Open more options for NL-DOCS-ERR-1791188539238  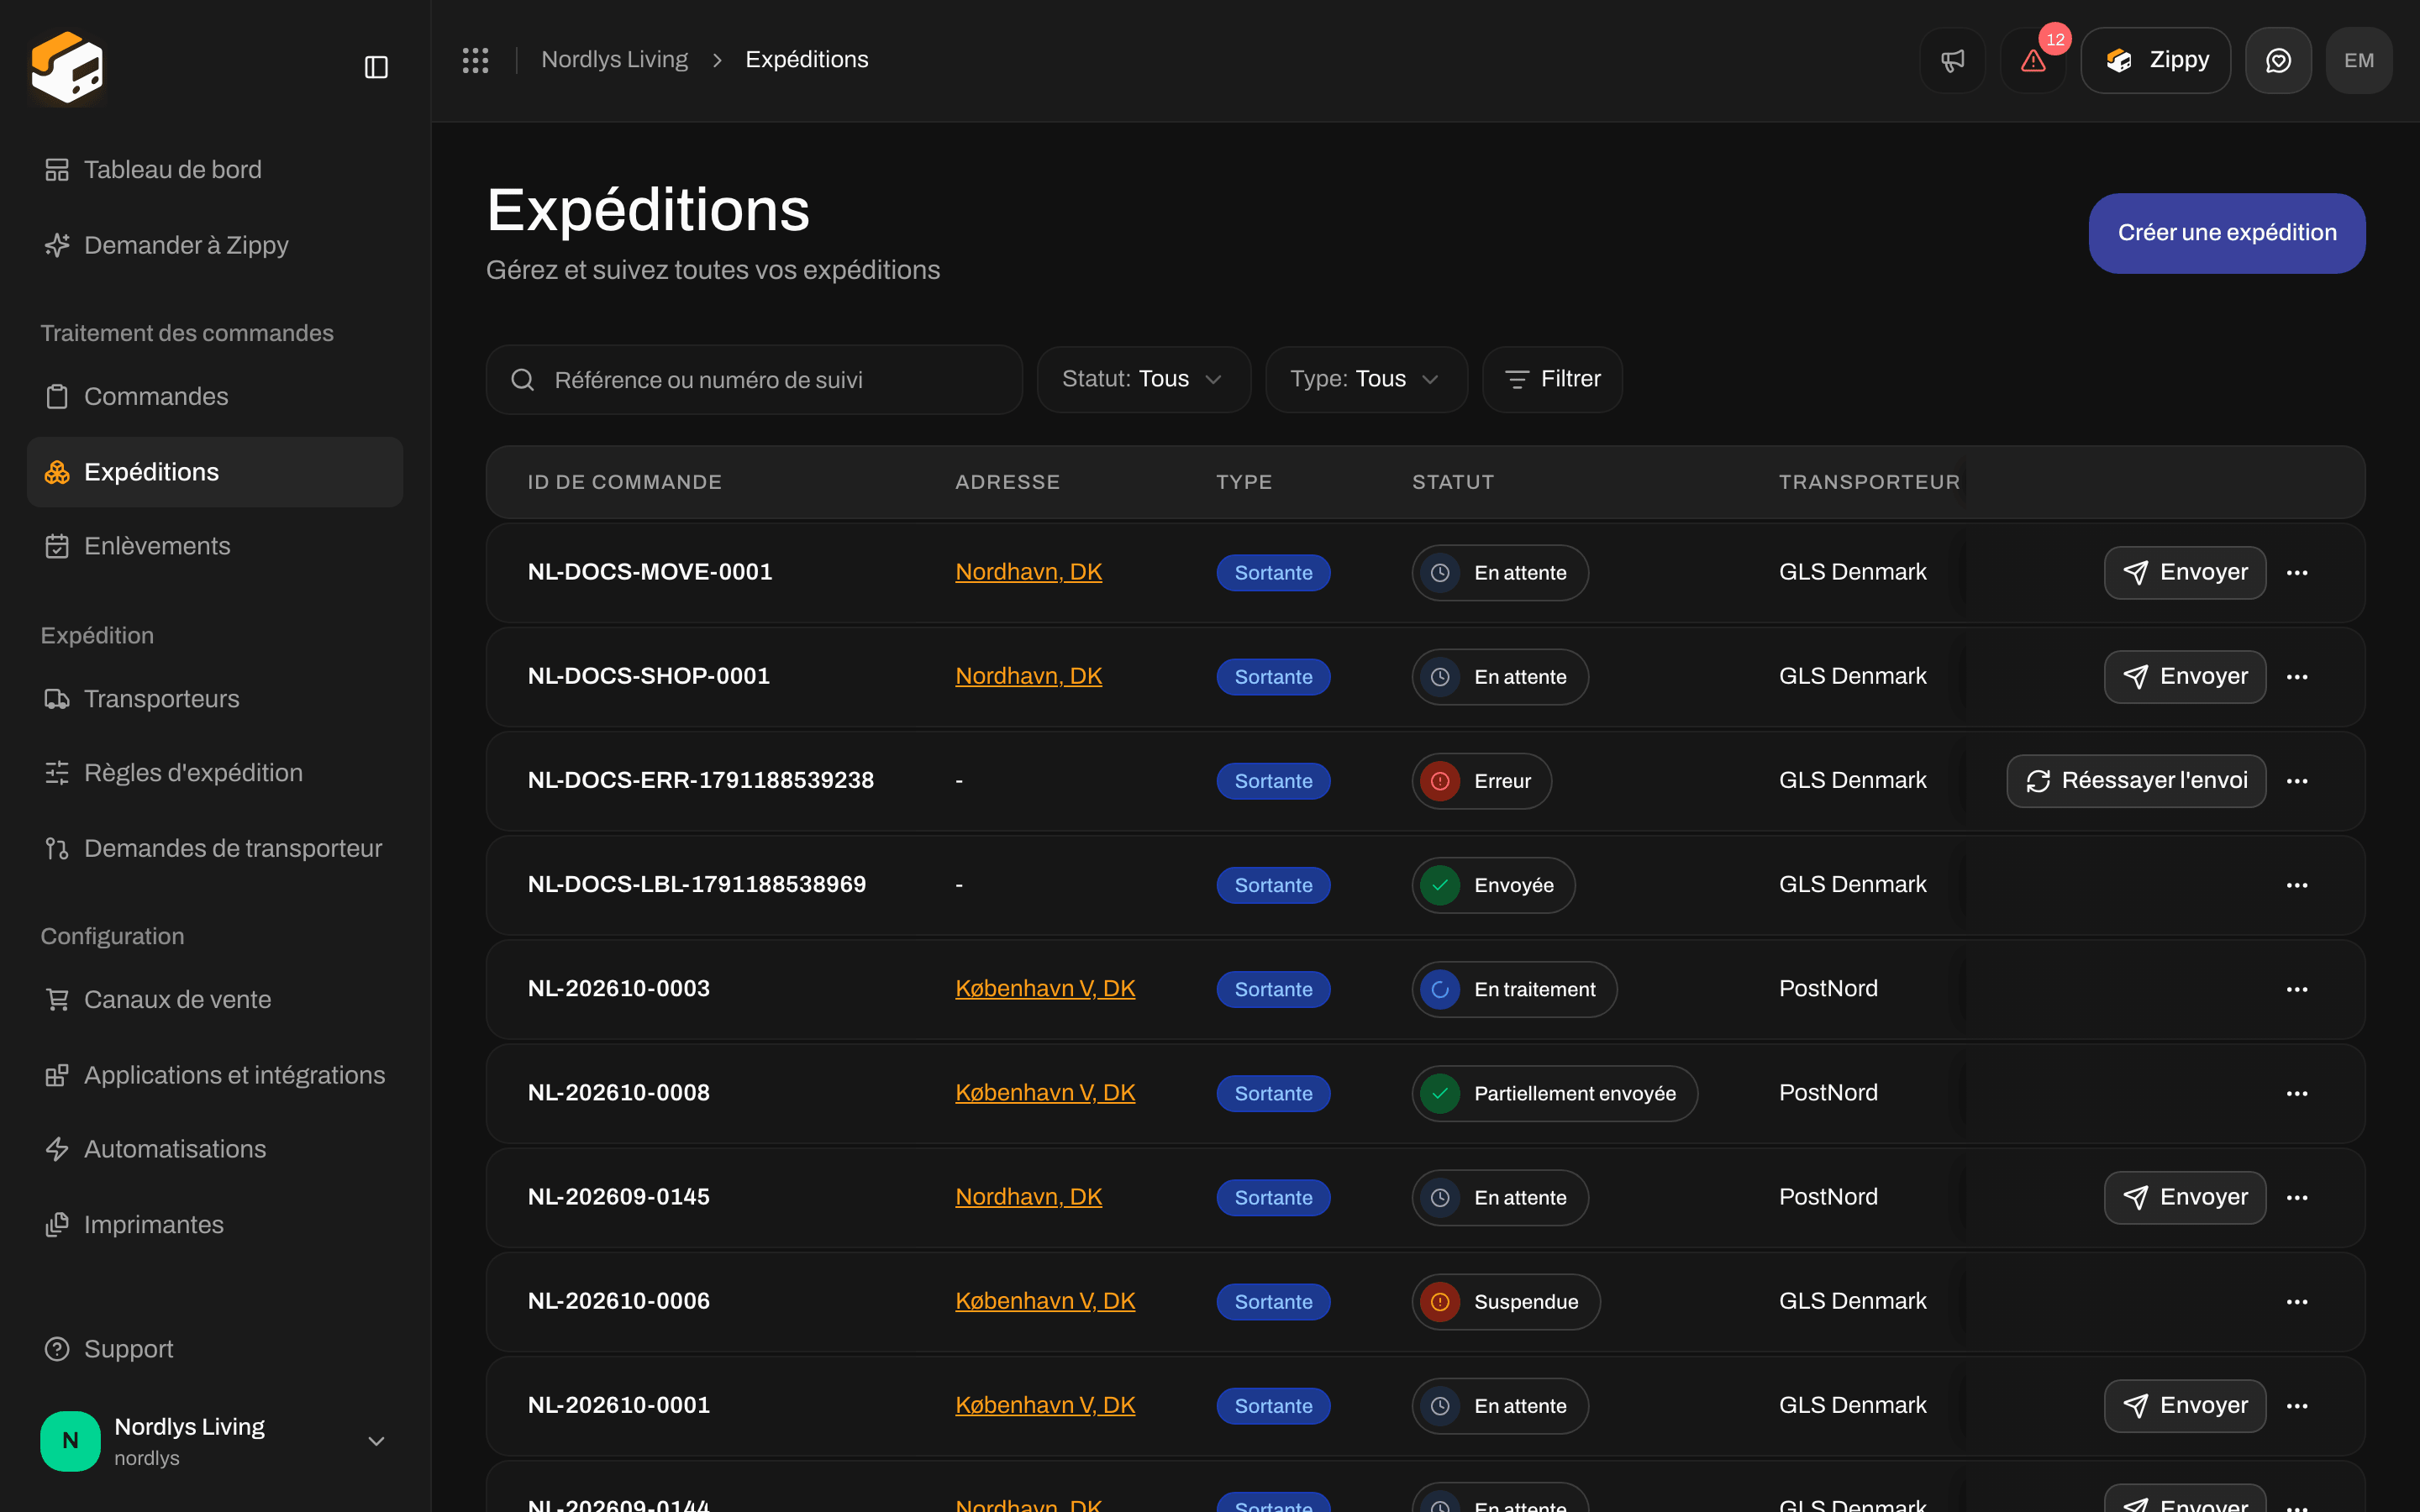point(2297,781)
